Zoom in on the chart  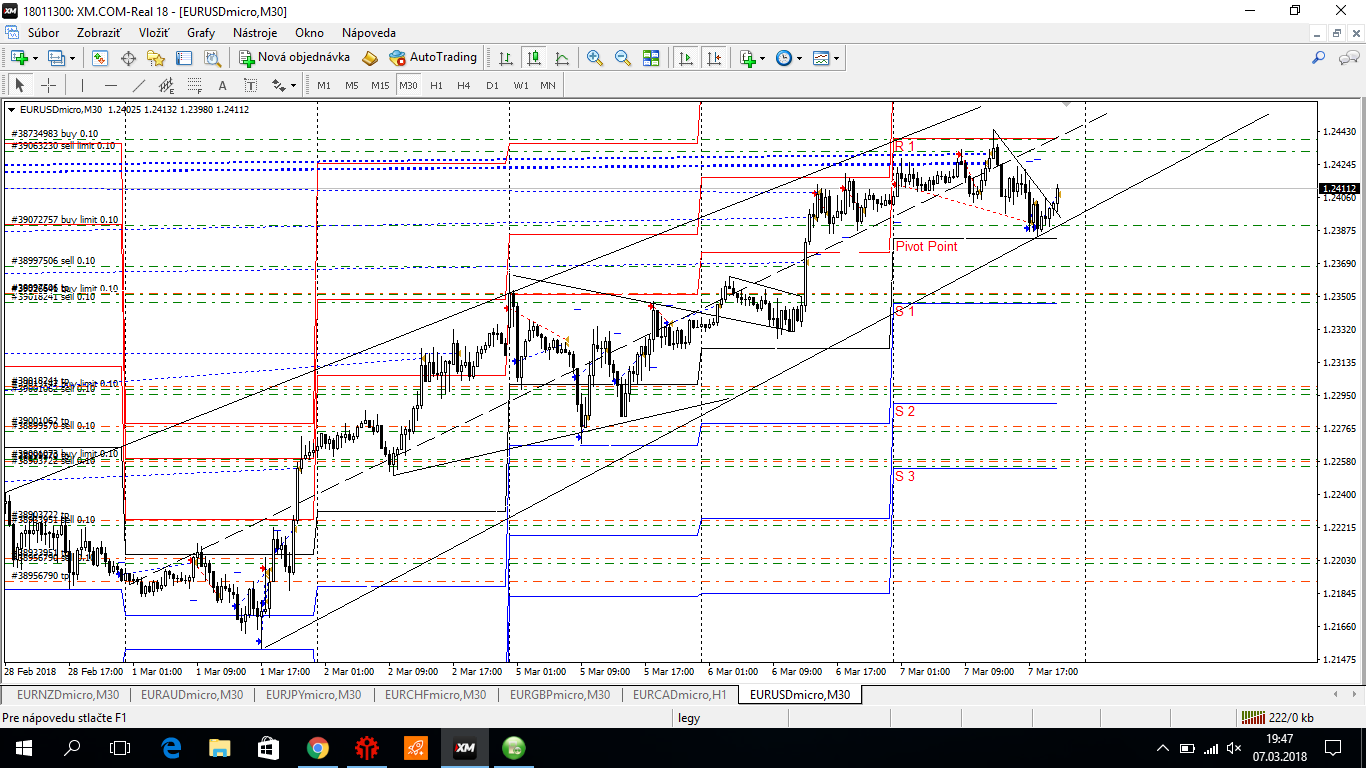pos(595,58)
